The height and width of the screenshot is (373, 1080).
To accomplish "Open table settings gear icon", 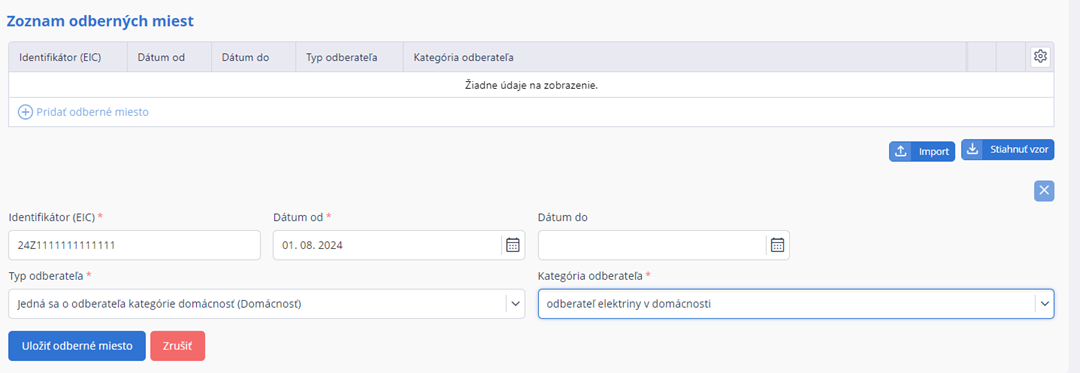I will 1040,56.
